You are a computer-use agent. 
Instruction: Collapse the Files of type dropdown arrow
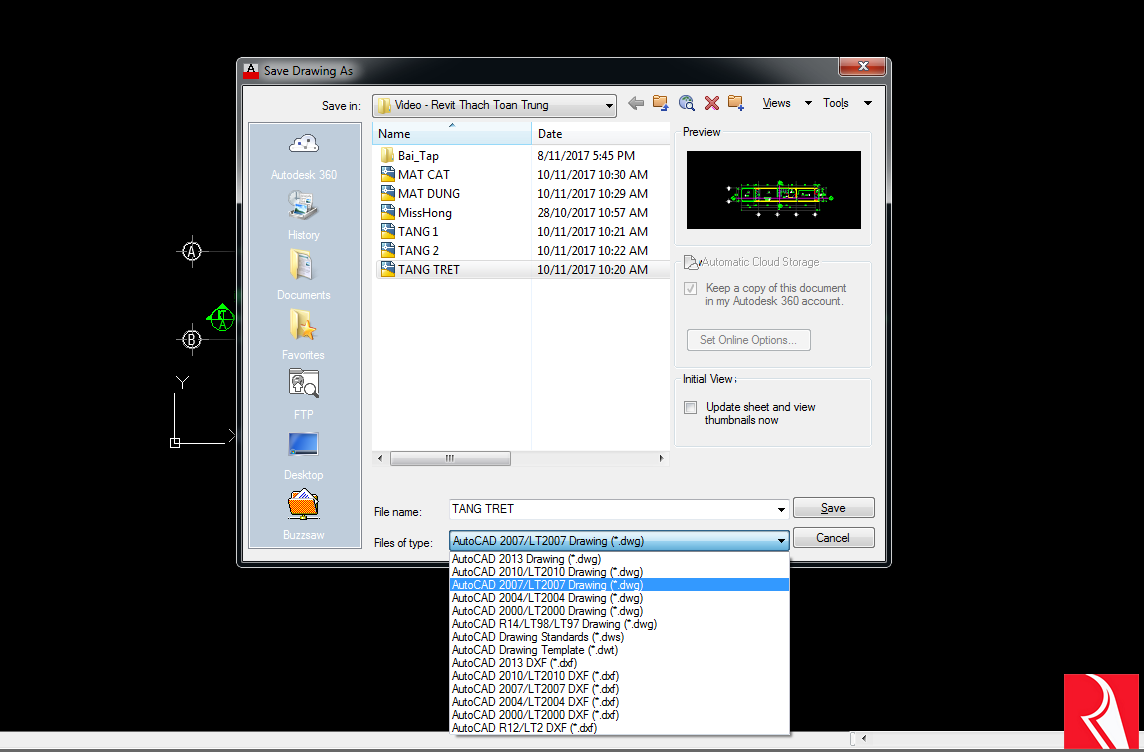(781, 541)
